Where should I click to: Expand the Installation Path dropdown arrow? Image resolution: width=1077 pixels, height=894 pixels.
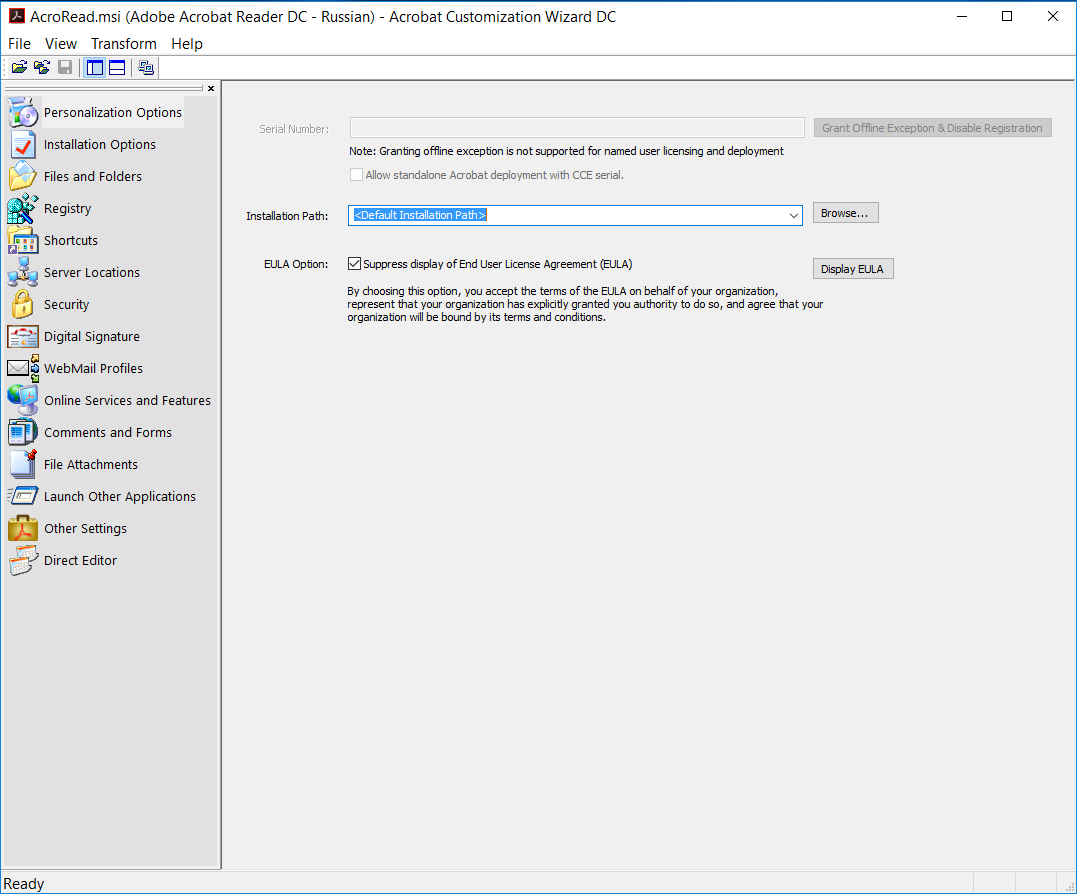793,216
